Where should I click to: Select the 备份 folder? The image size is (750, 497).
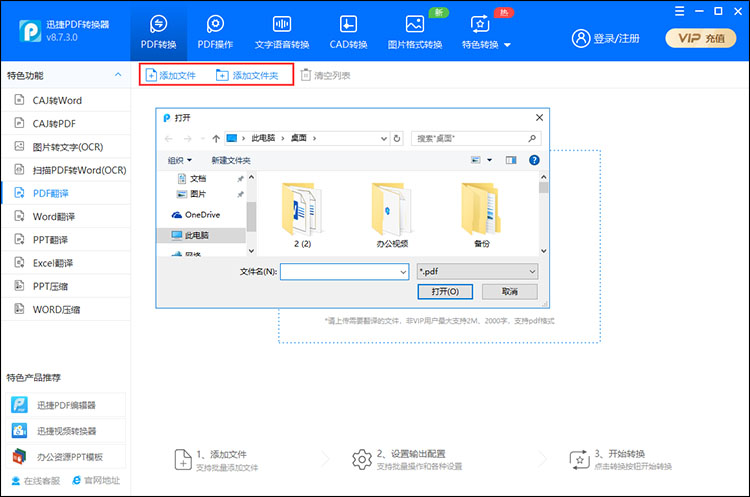tap(481, 214)
